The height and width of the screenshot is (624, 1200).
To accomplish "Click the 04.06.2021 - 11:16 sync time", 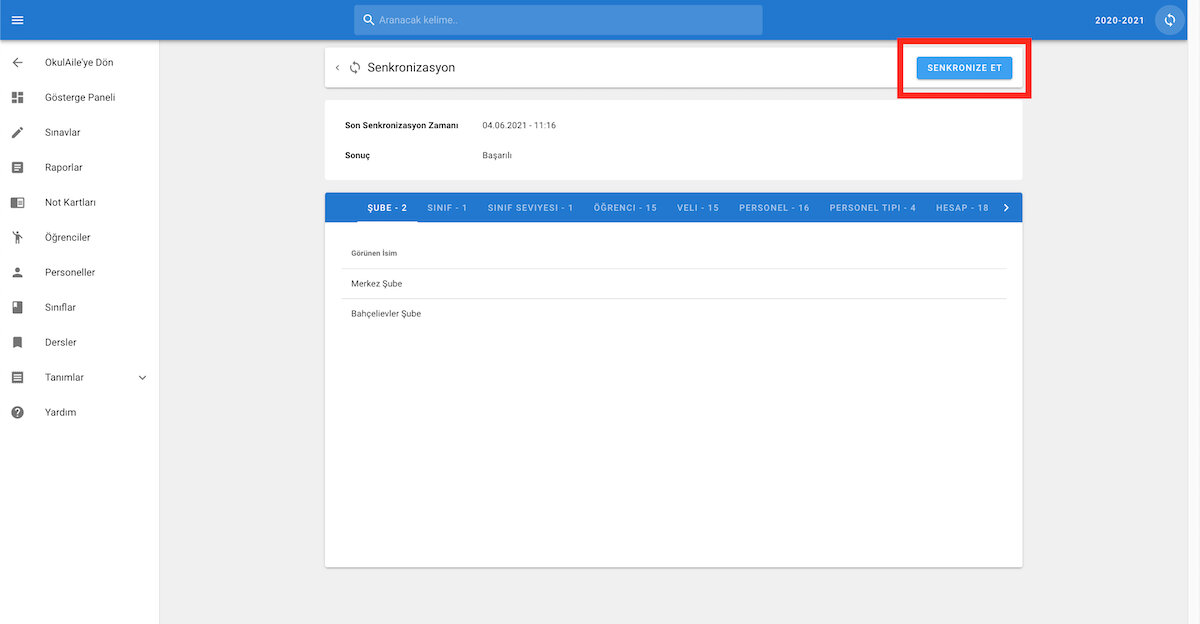I will pyautogui.click(x=519, y=126).
